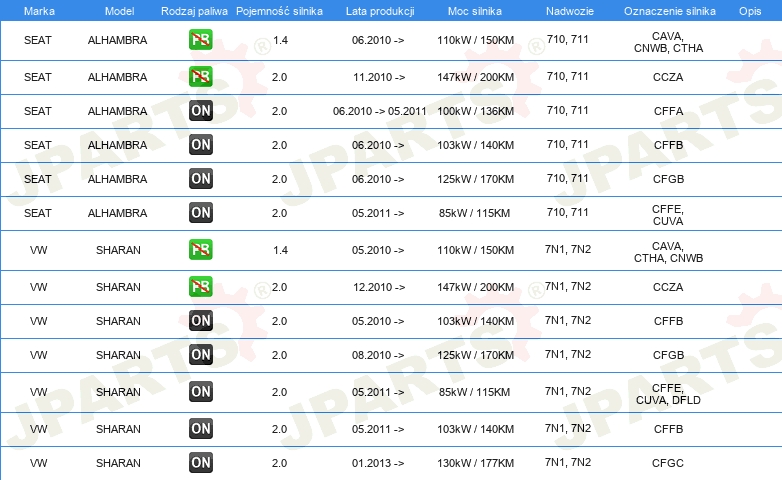This screenshot has width=782, height=480.
Task: Click 85kW / 115KM in the SEAT Alhambra row
Action: (474, 213)
